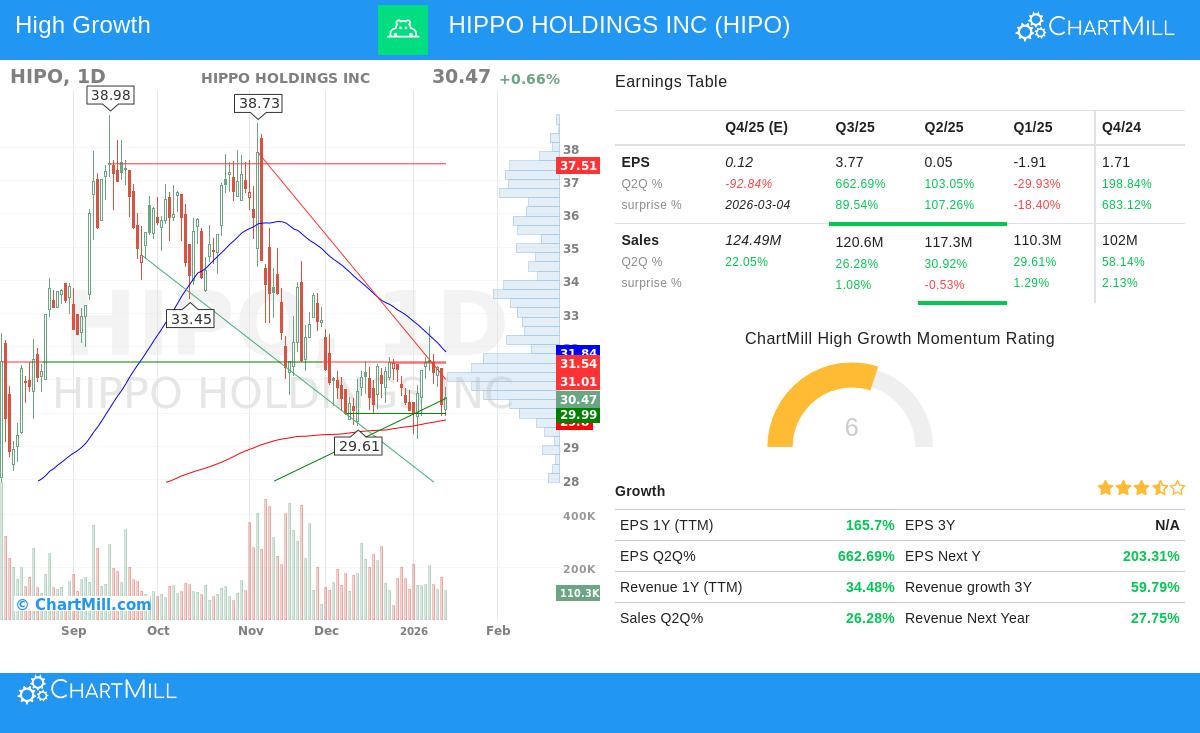The image size is (1200, 733).
Task: Click the green 30.47 current price marker
Action: (x=578, y=400)
